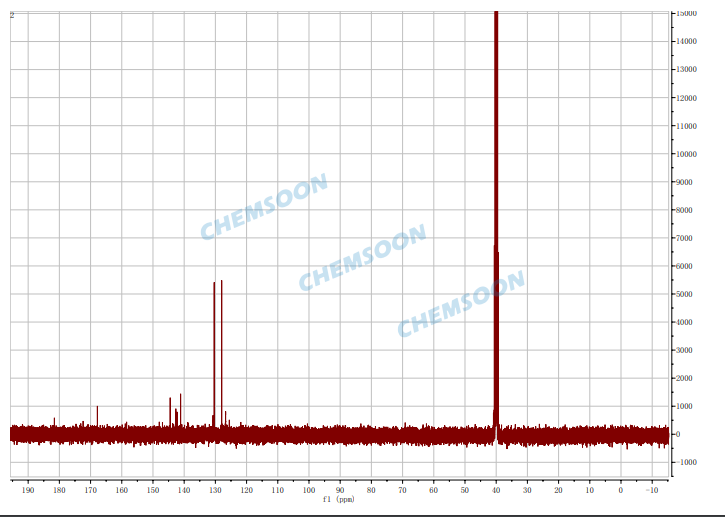This screenshot has height=517, width=725.
Task: Click the f1 (ppm) axis title
Action: pyautogui.click(x=338, y=499)
